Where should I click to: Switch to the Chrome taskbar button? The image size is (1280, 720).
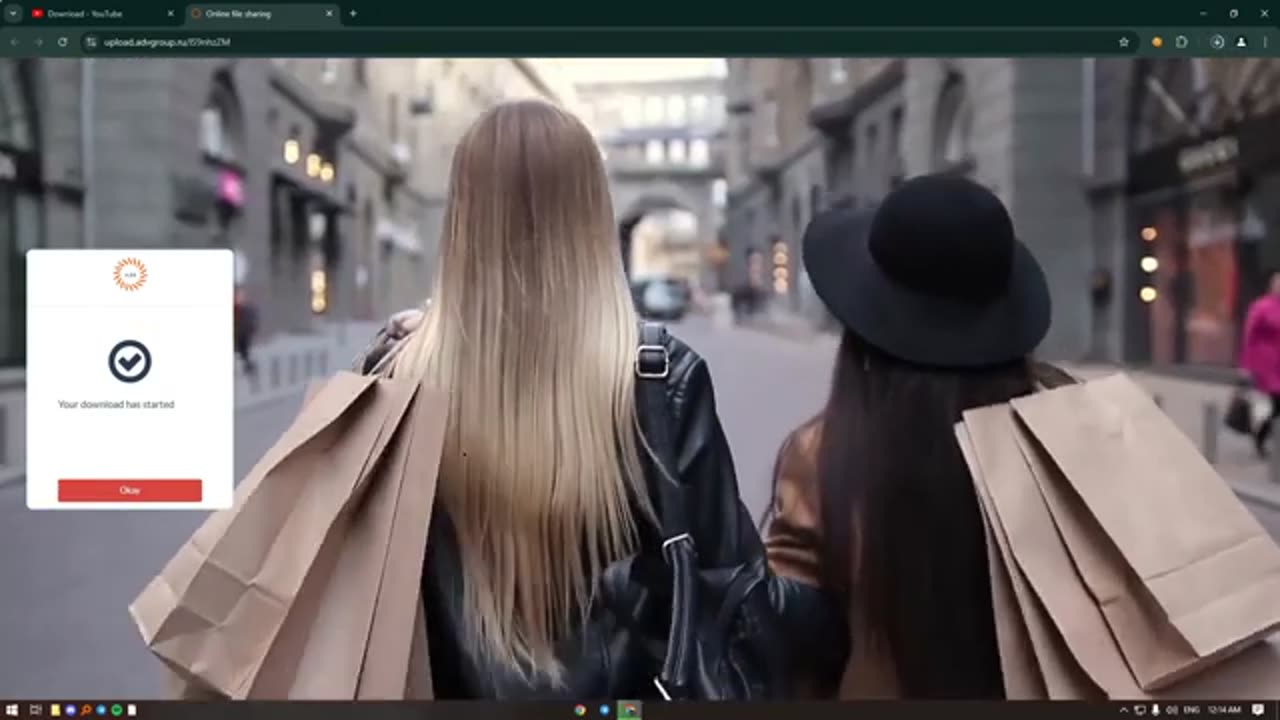(580, 710)
